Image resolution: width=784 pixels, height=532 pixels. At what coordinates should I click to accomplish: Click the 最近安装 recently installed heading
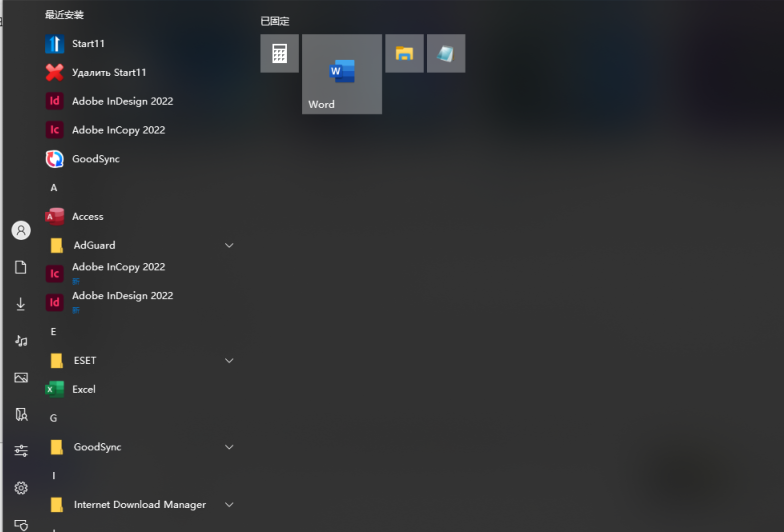[64, 14]
